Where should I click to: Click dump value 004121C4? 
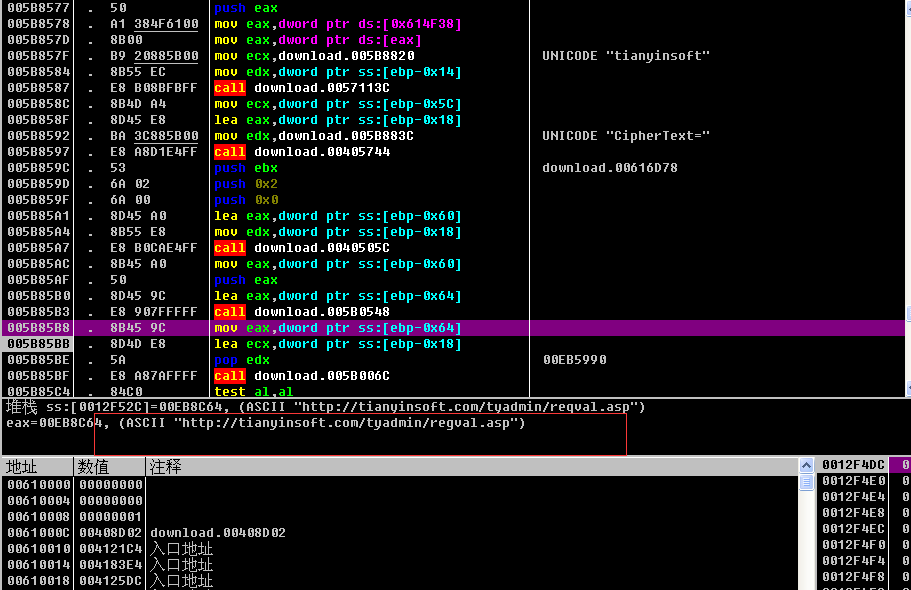pos(110,549)
